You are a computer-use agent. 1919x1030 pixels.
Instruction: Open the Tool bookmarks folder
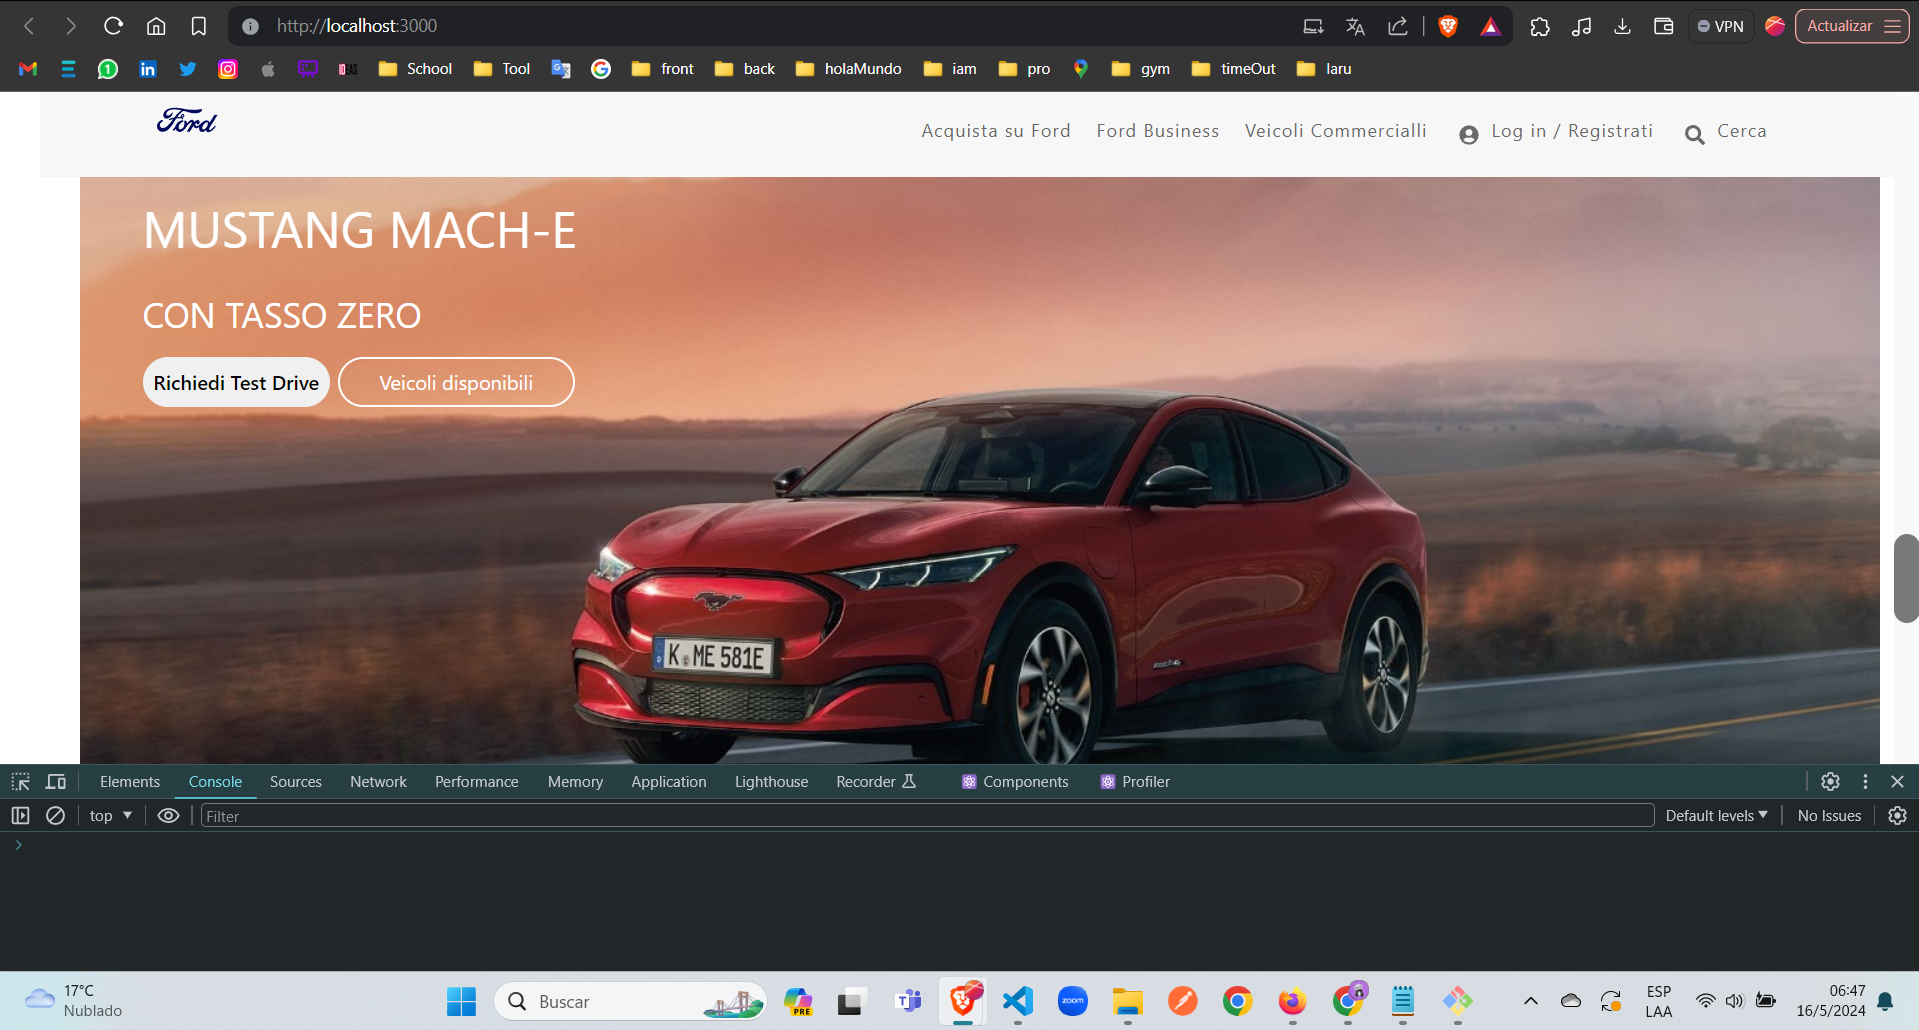(502, 69)
